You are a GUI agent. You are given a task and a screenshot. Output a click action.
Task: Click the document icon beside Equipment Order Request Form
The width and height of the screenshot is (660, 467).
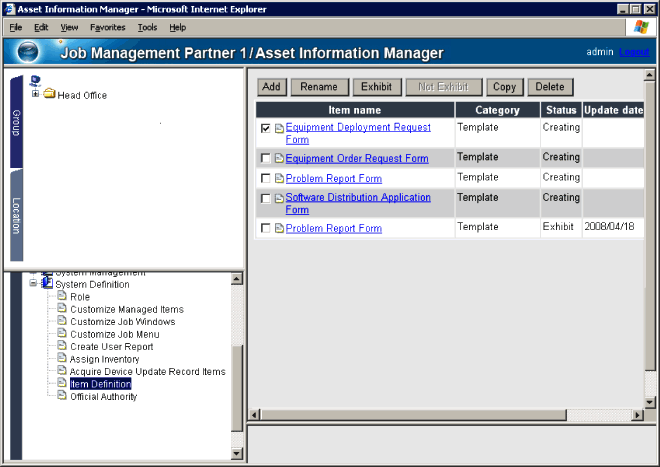[x=279, y=158]
